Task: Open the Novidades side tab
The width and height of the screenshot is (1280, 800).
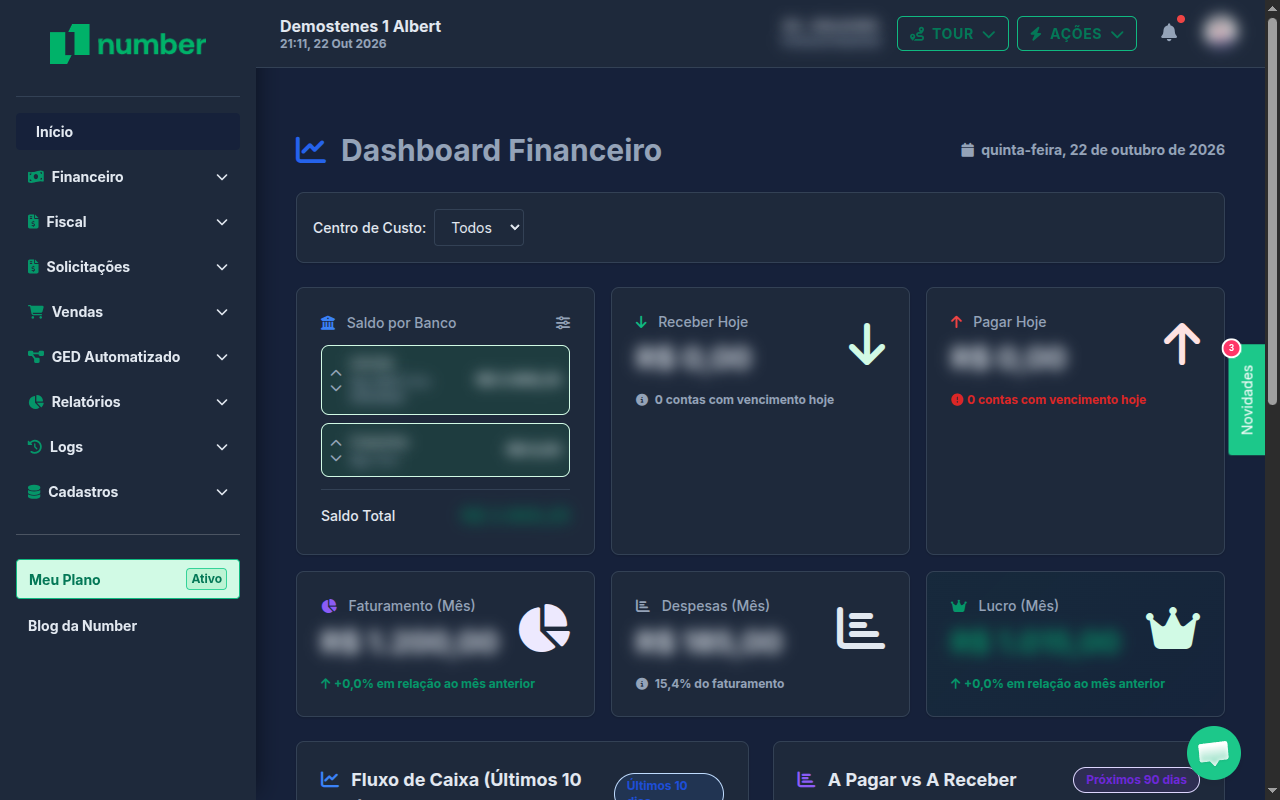Action: coord(1247,400)
